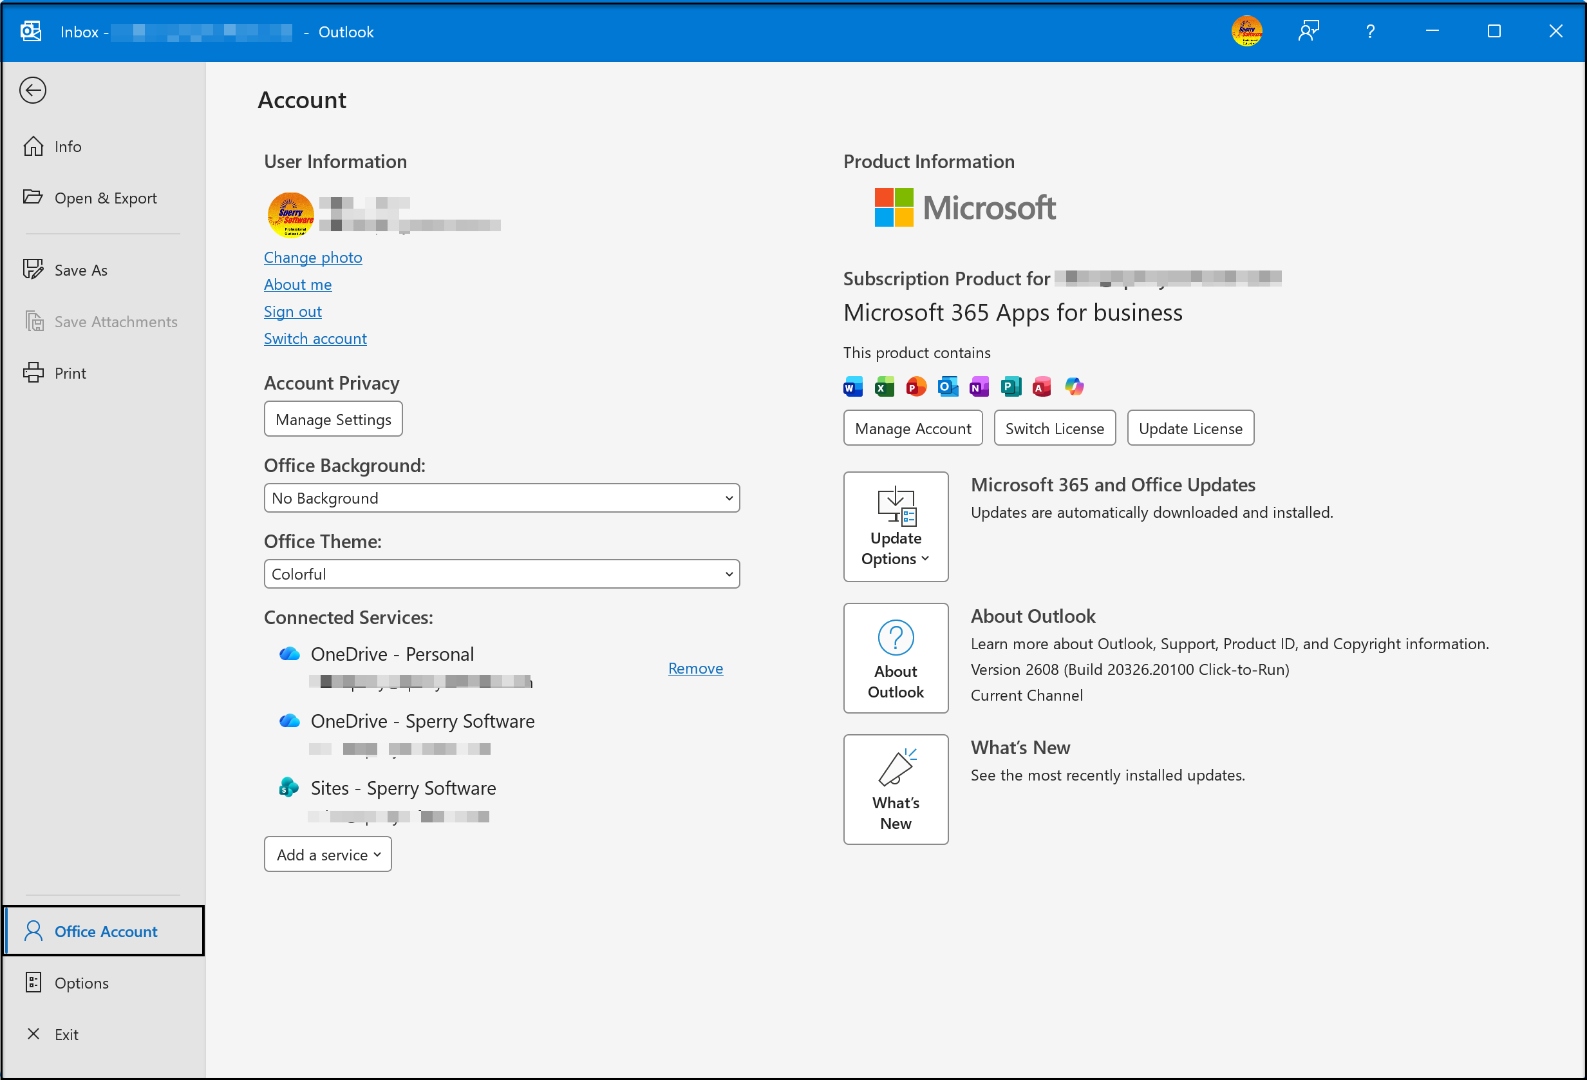Click the Options list icon

click(33, 982)
